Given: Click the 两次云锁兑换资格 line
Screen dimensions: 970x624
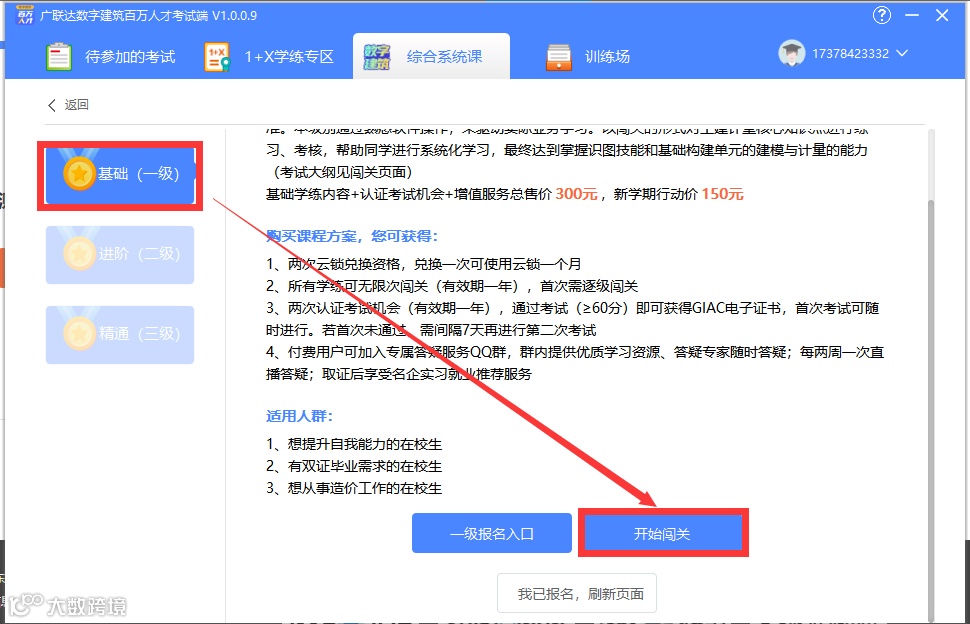Looking at the screenshot, I should [424, 264].
